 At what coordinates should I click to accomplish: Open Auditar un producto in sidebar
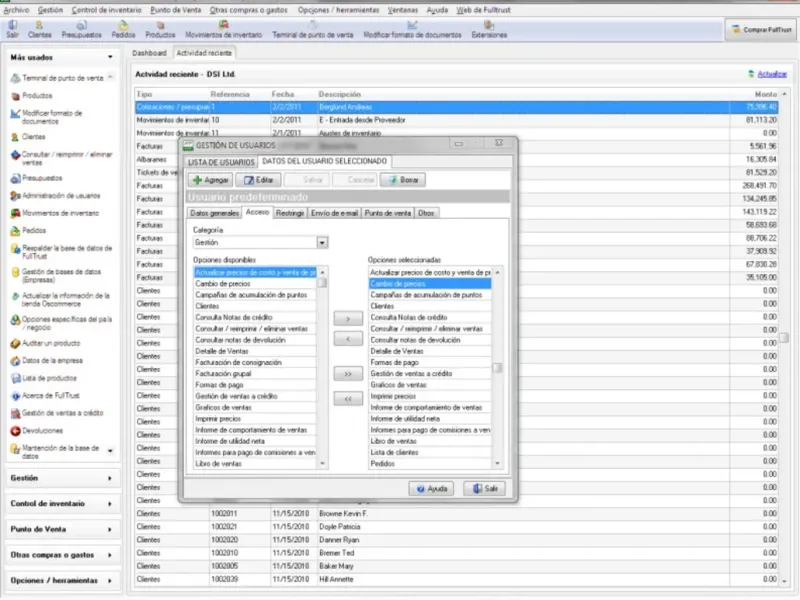click(x=45, y=343)
